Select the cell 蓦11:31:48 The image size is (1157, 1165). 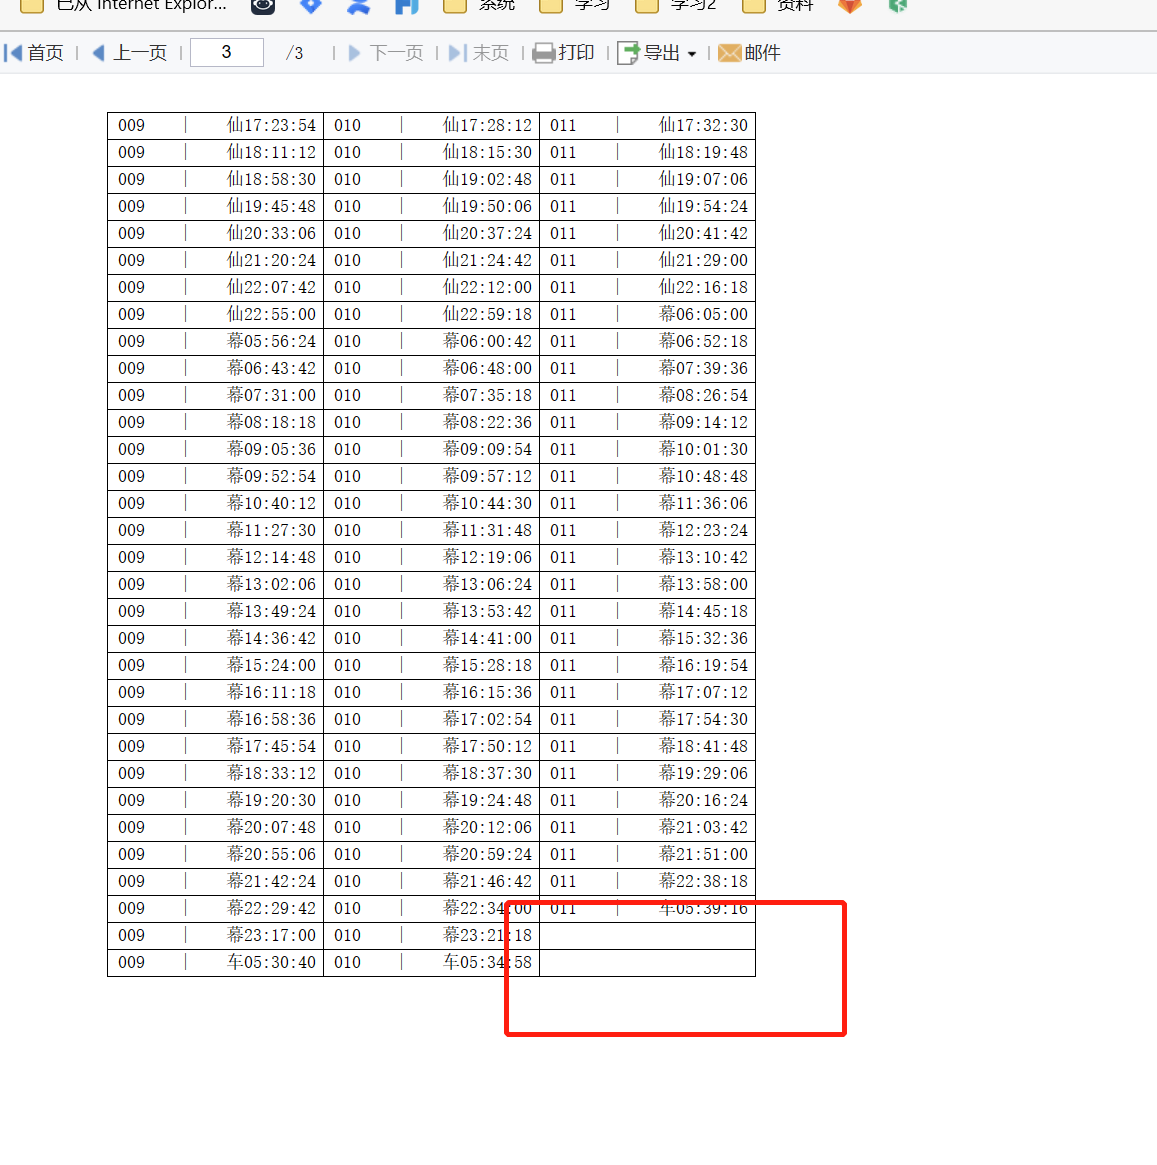pyautogui.click(x=487, y=530)
